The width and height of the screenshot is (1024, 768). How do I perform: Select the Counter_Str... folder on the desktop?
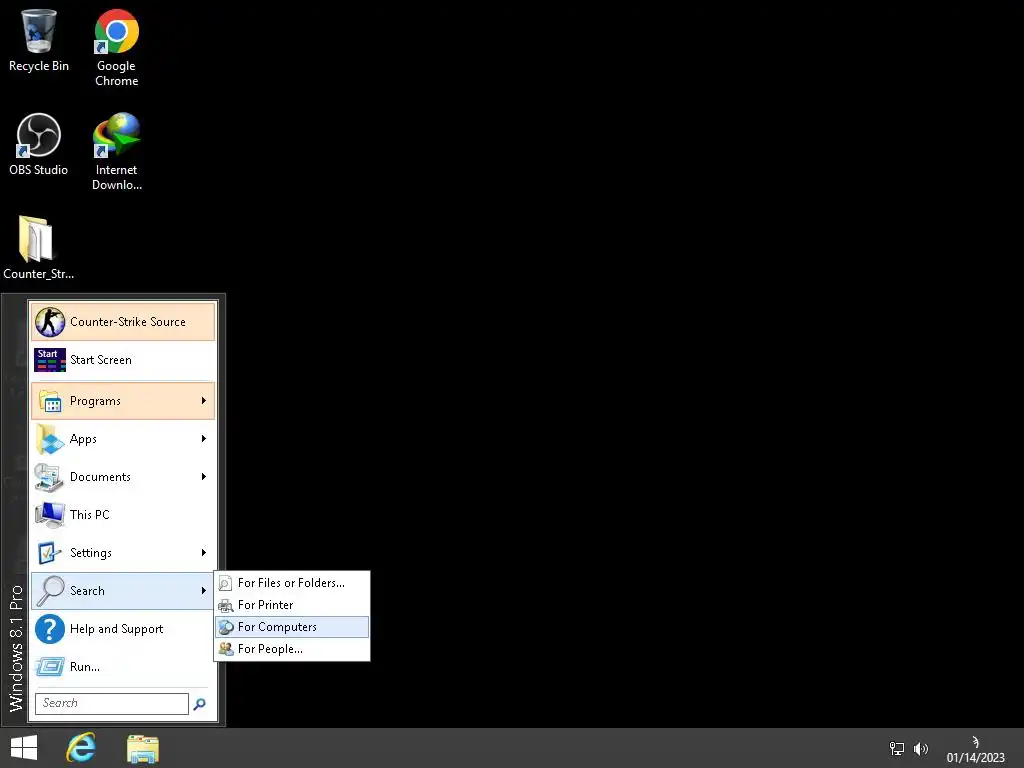(38, 248)
